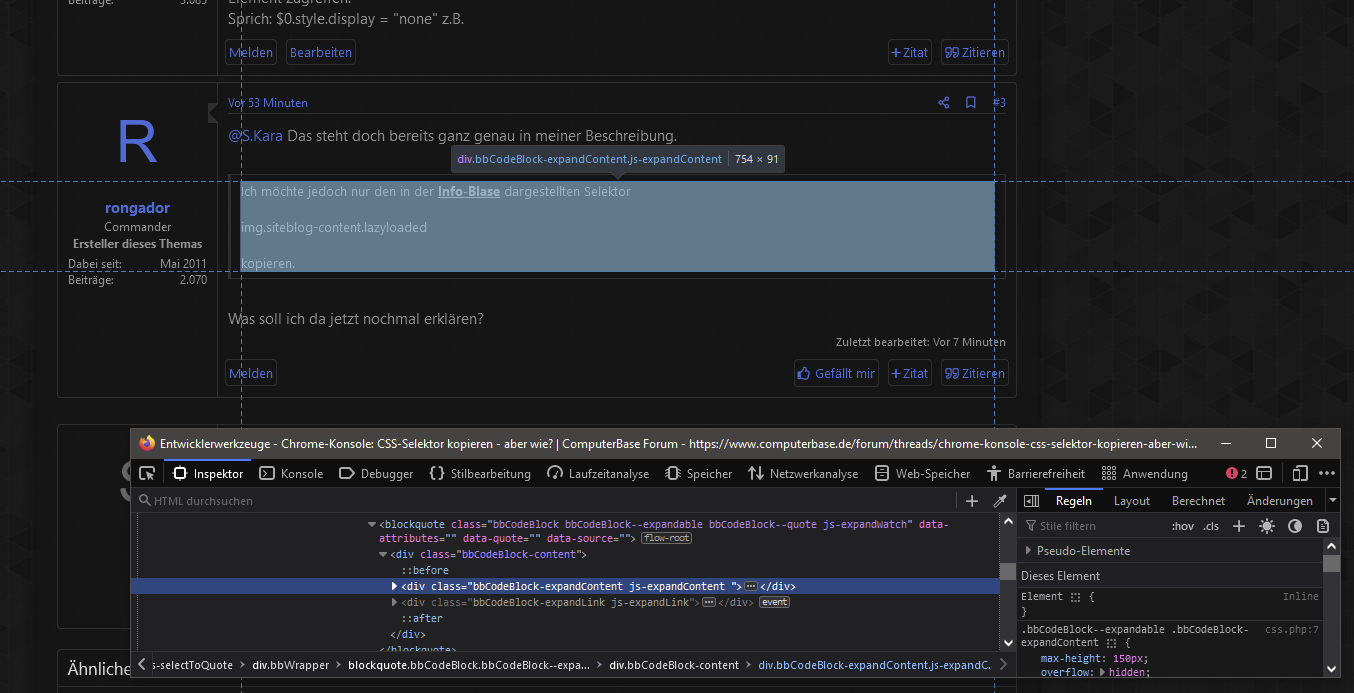The image size is (1354, 693).
Task: Open the Anwendung tab
Action: (1145, 474)
